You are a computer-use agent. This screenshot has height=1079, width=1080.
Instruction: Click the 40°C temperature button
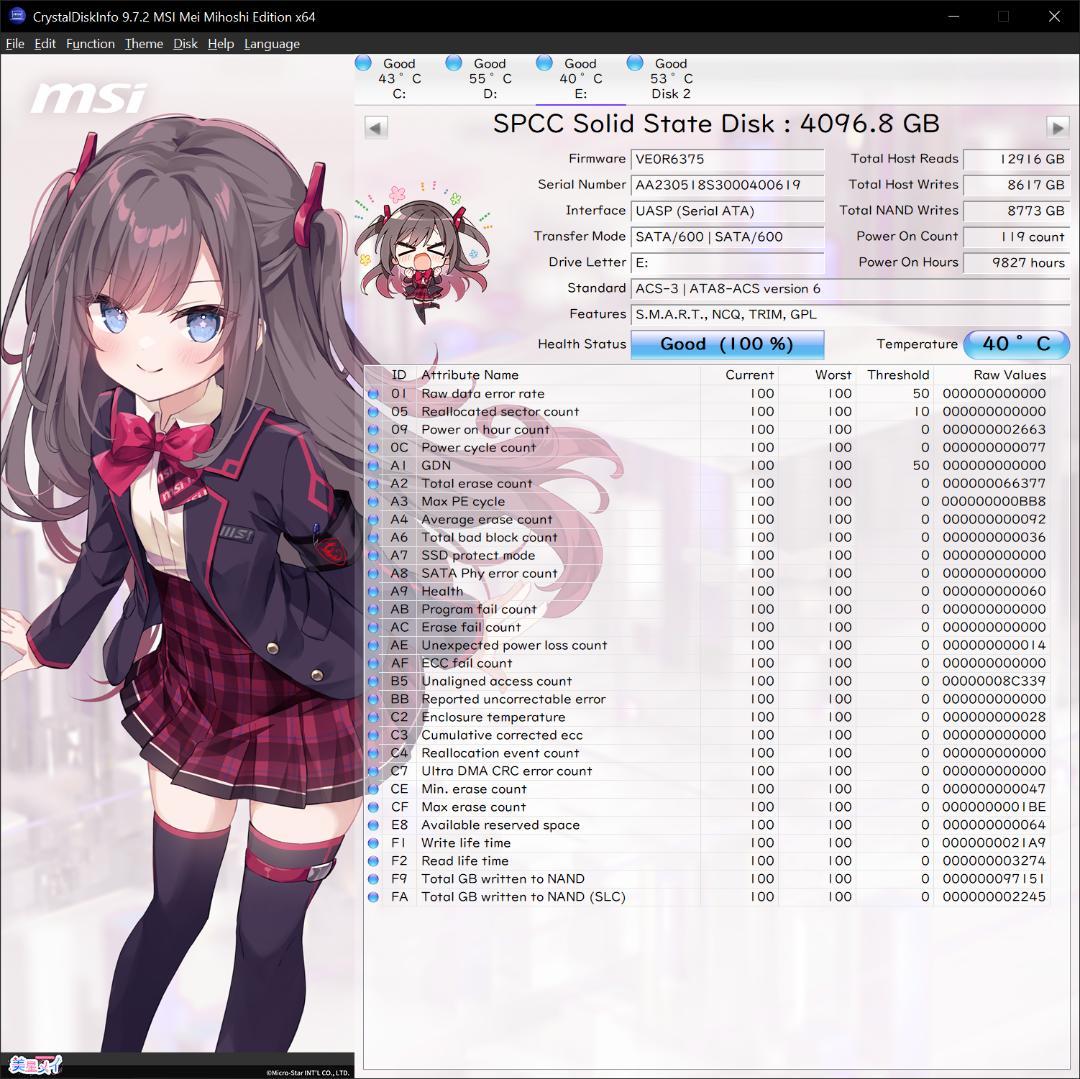[1016, 344]
